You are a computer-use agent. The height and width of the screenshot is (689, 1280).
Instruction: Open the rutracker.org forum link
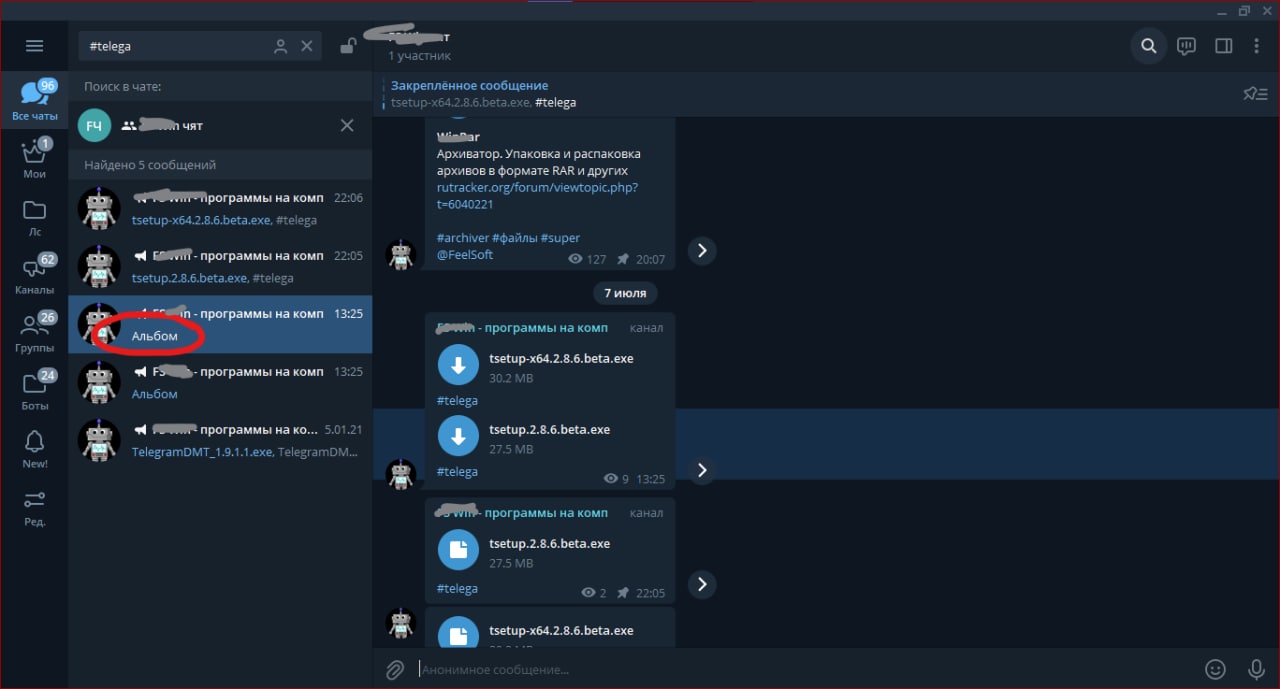537,195
